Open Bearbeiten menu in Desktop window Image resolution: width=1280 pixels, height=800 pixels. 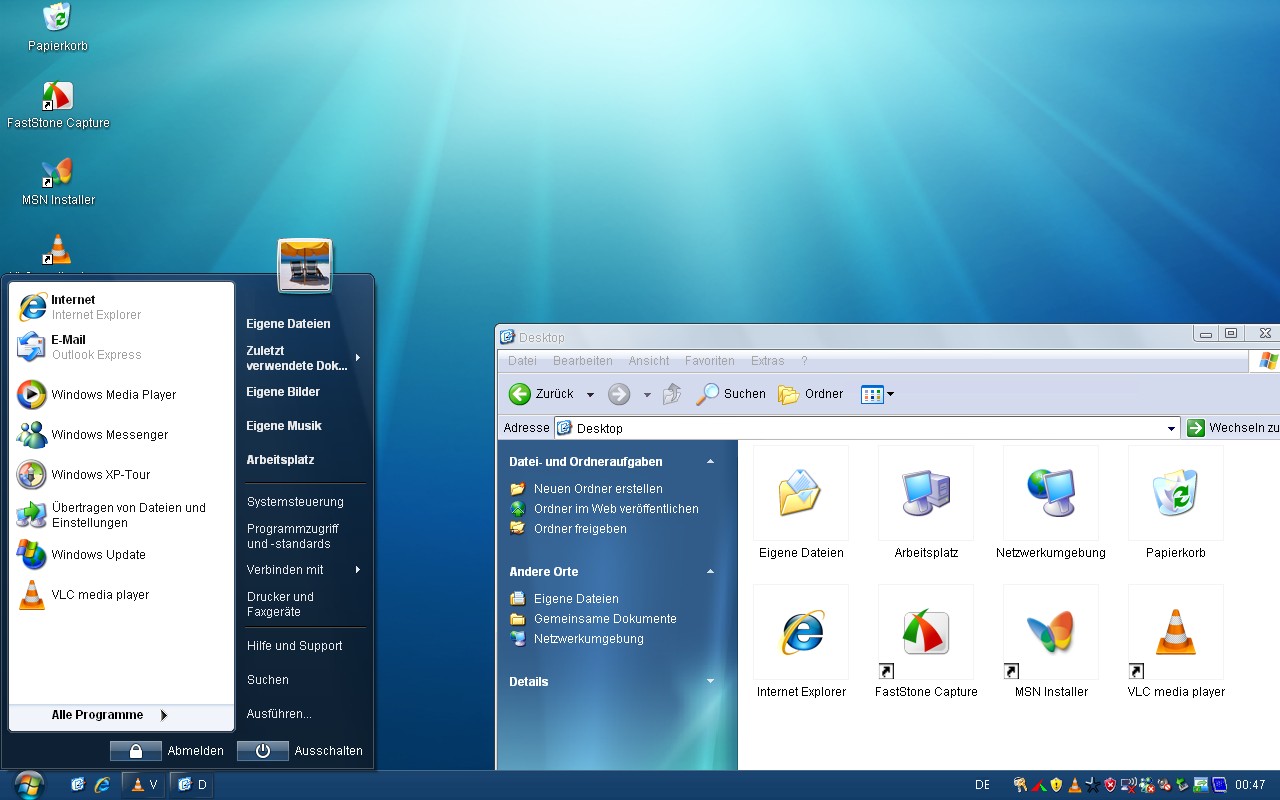tap(583, 361)
